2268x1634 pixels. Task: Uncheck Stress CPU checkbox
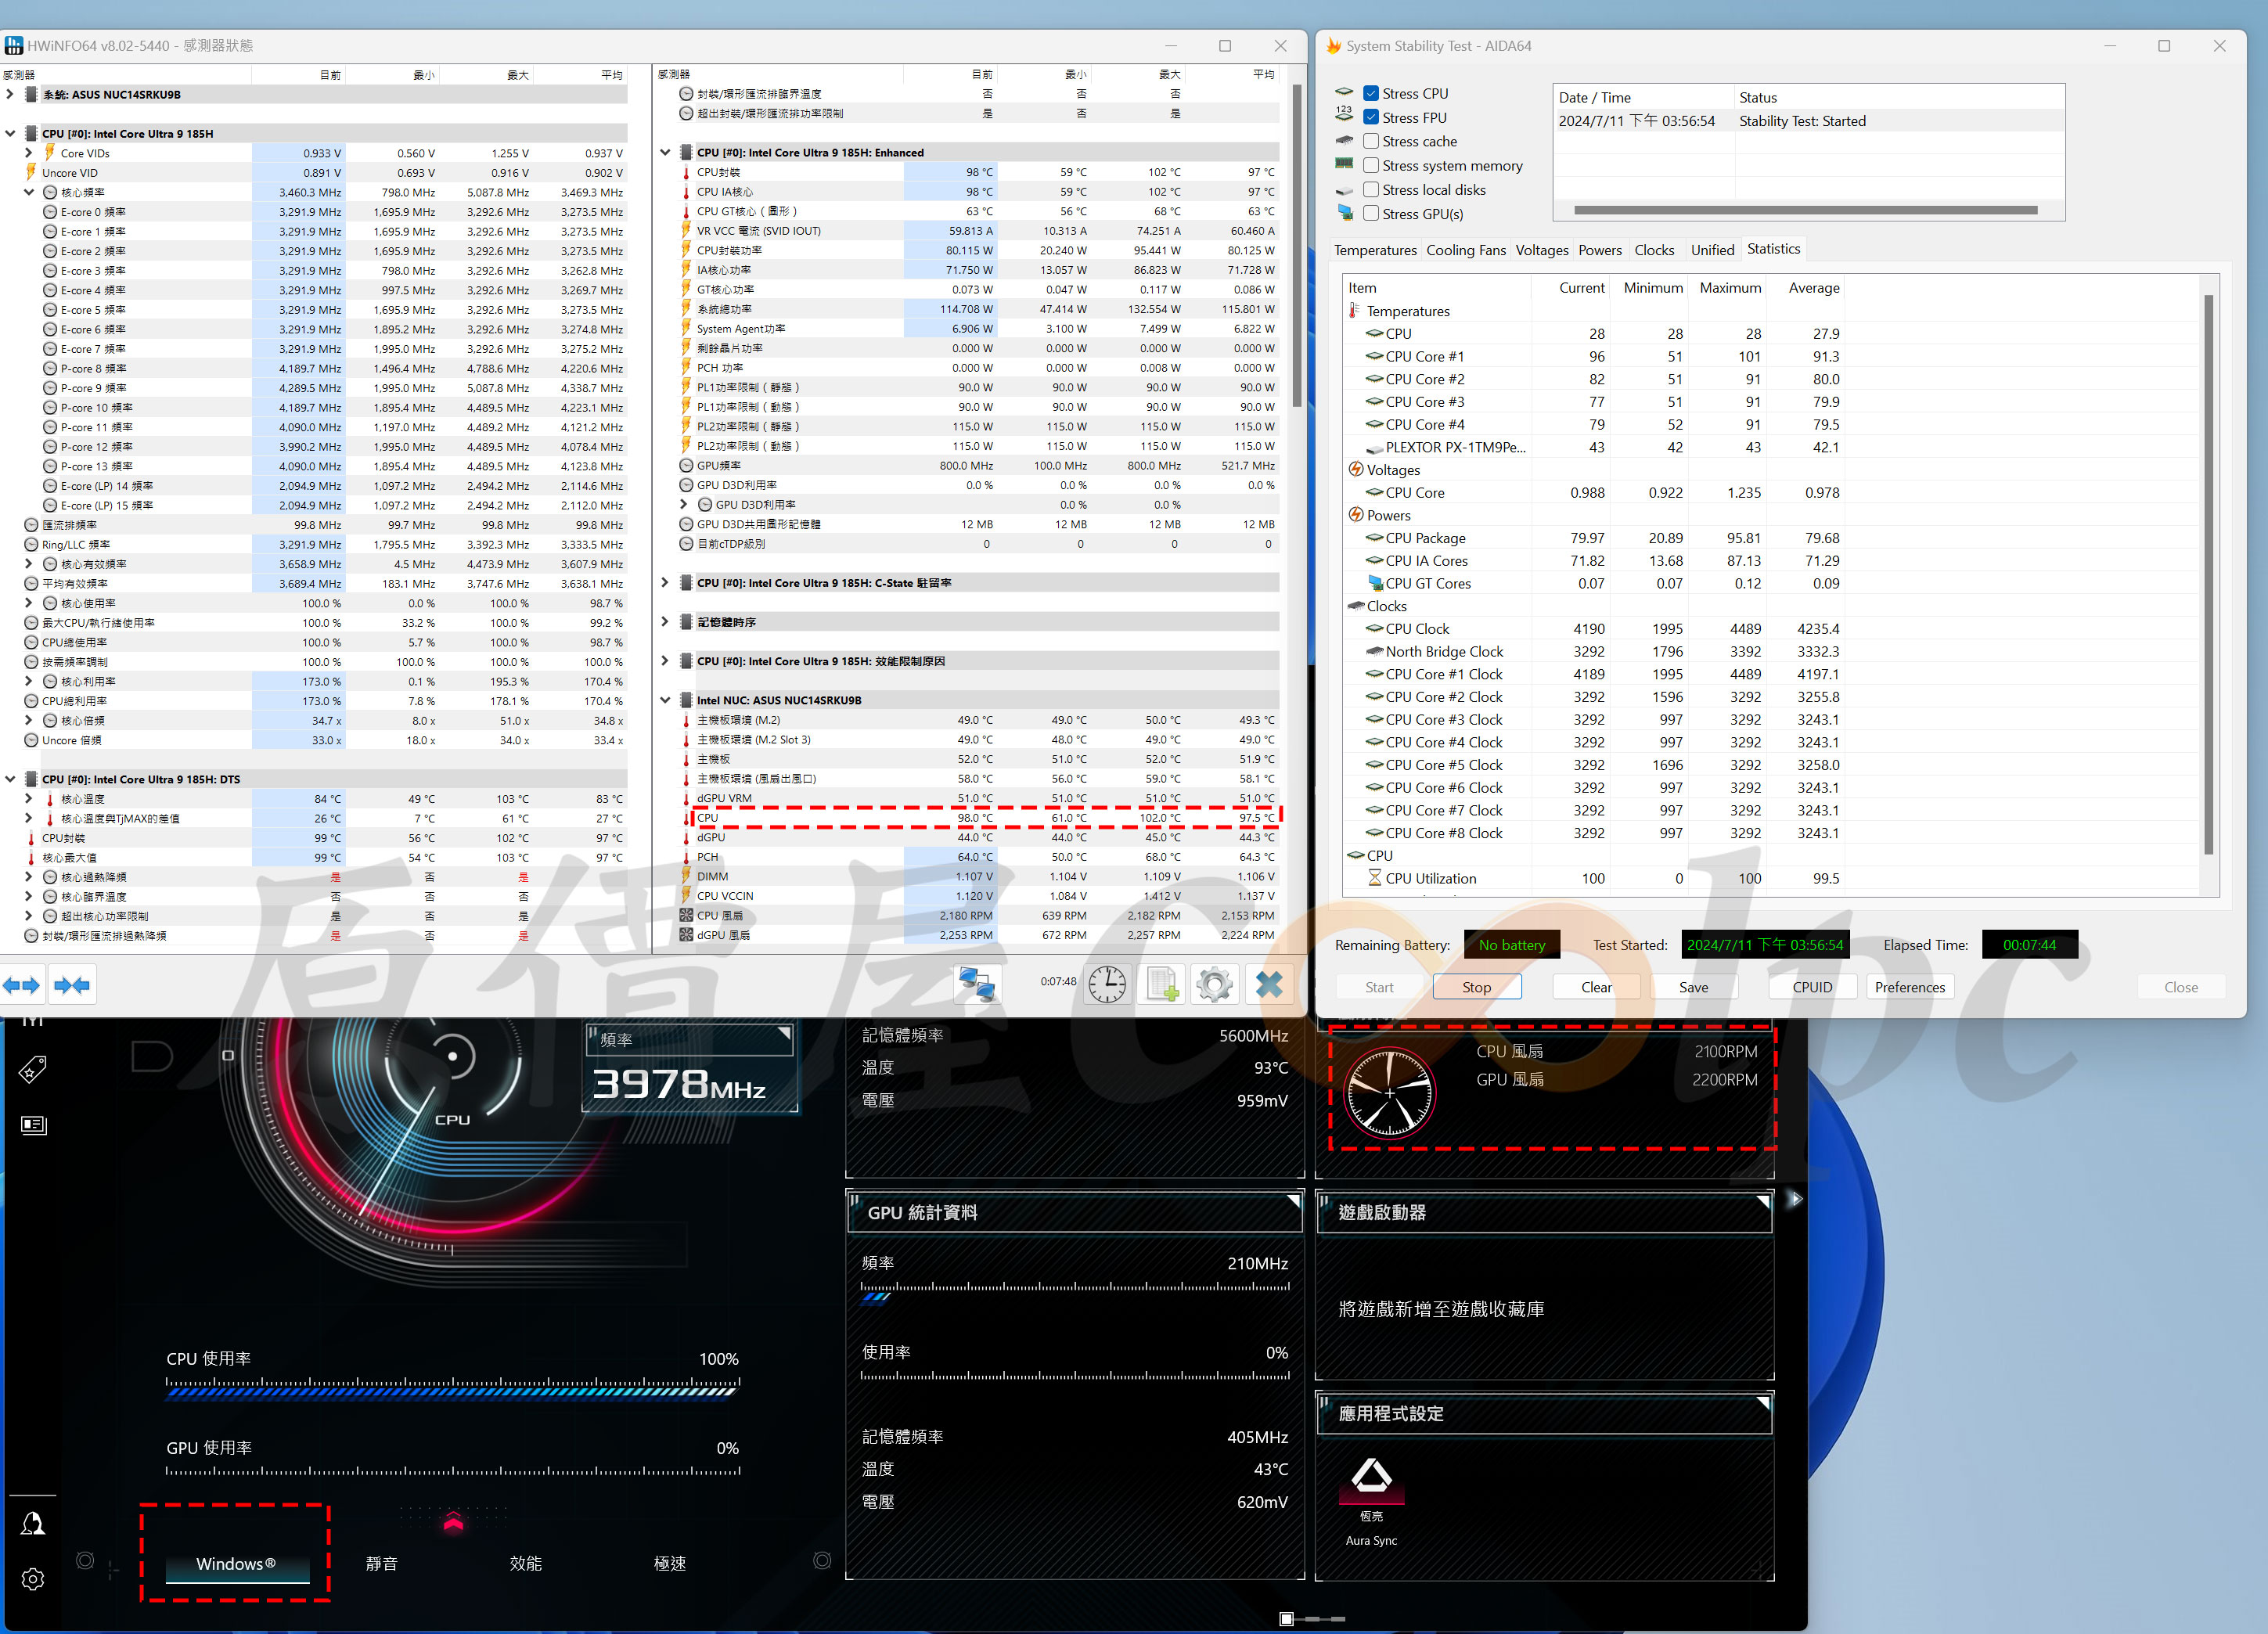[1371, 93]
